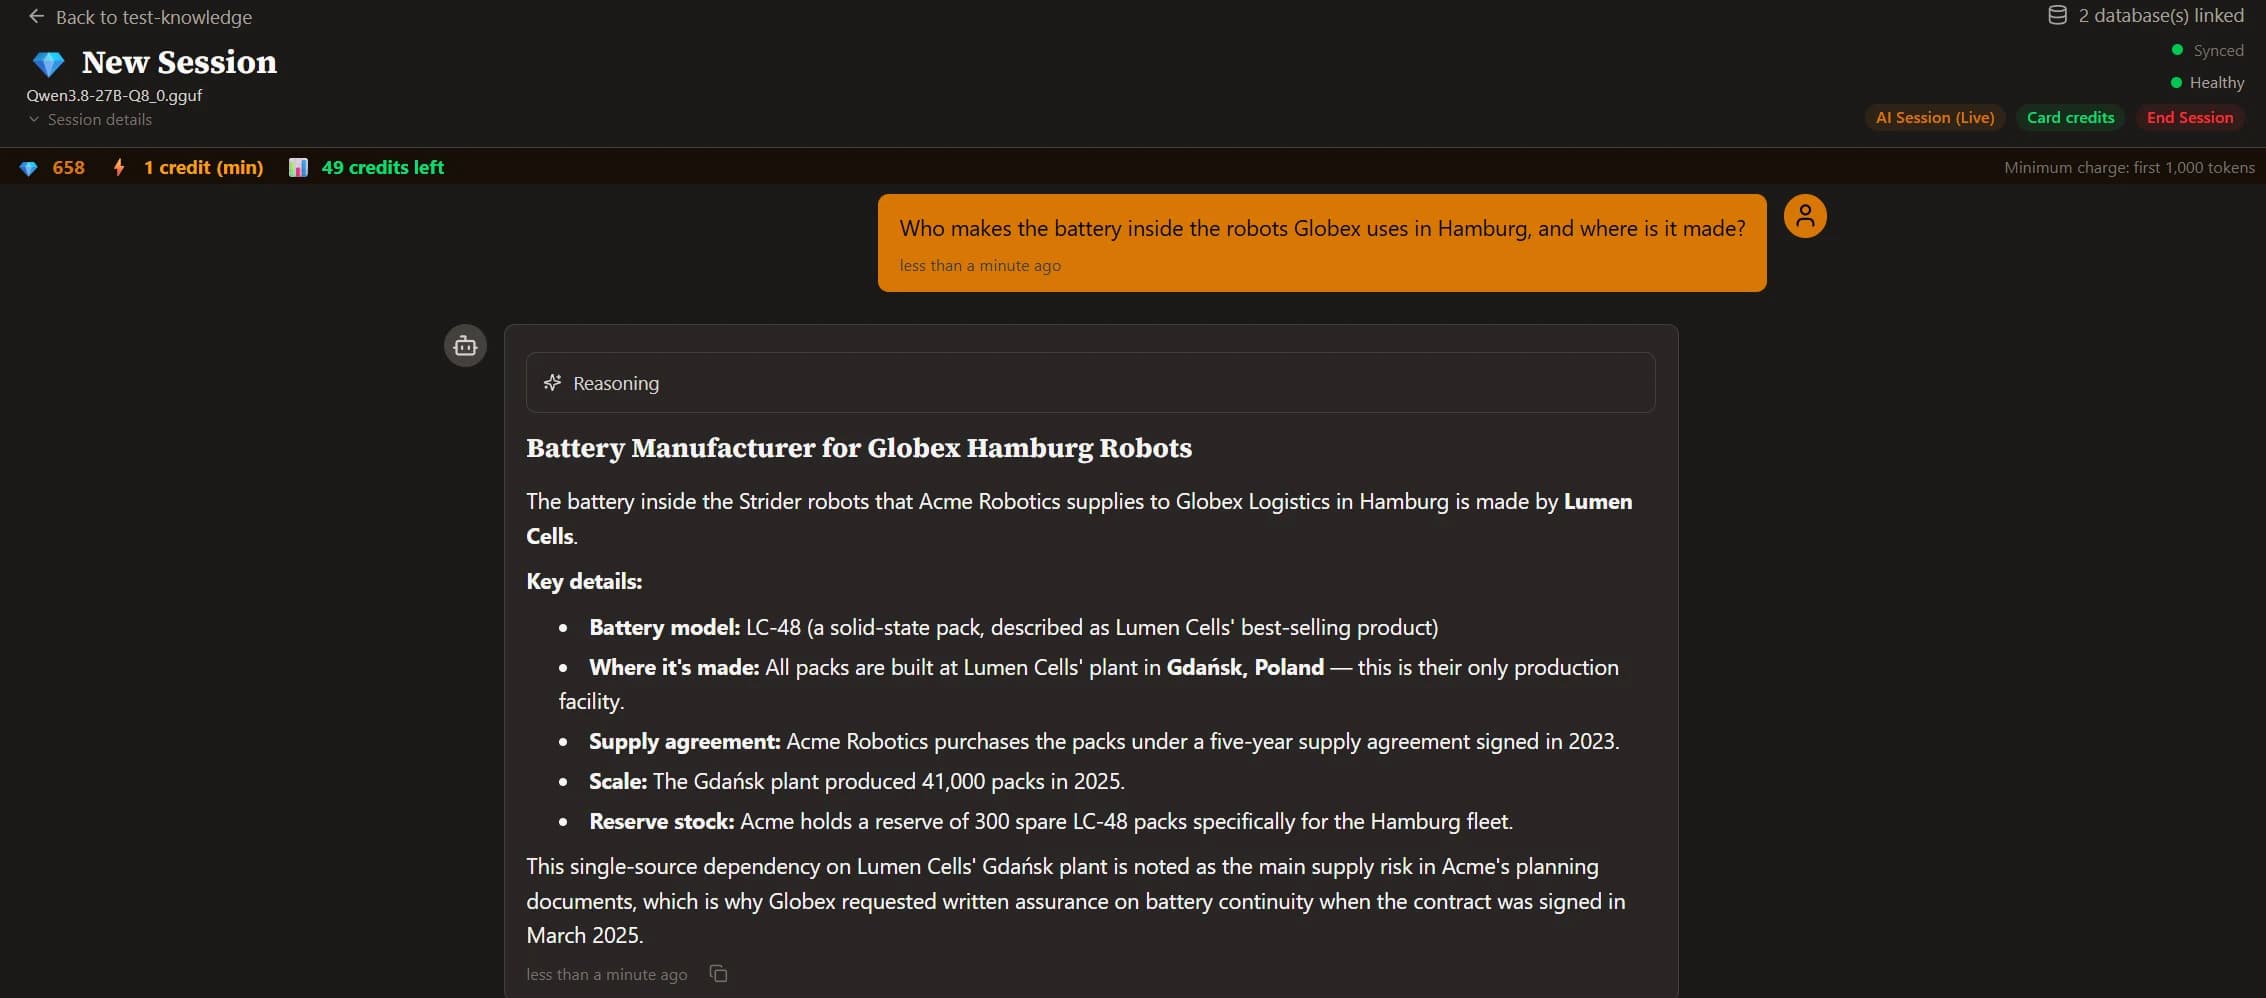Click the blue diamond token icon by 658

(28, 168)
